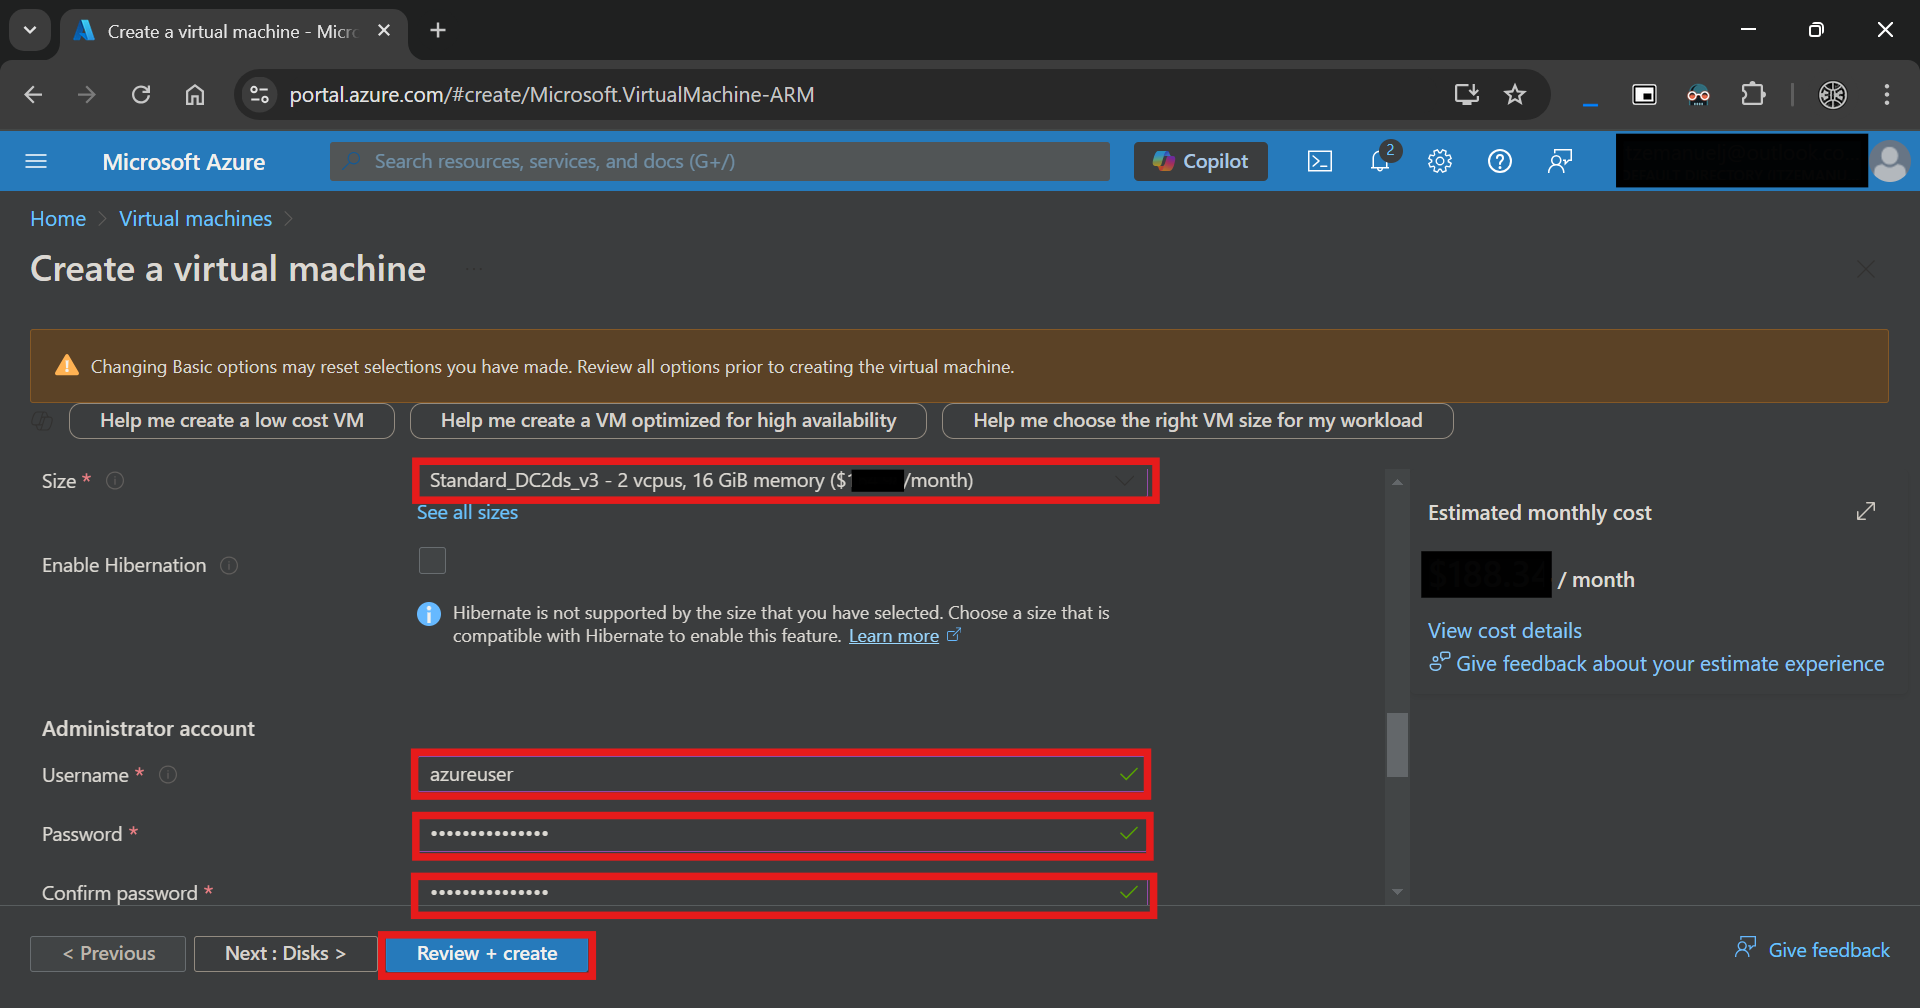
Task: Click the form's vertical scrollbar thumb
Action: 1397,744
